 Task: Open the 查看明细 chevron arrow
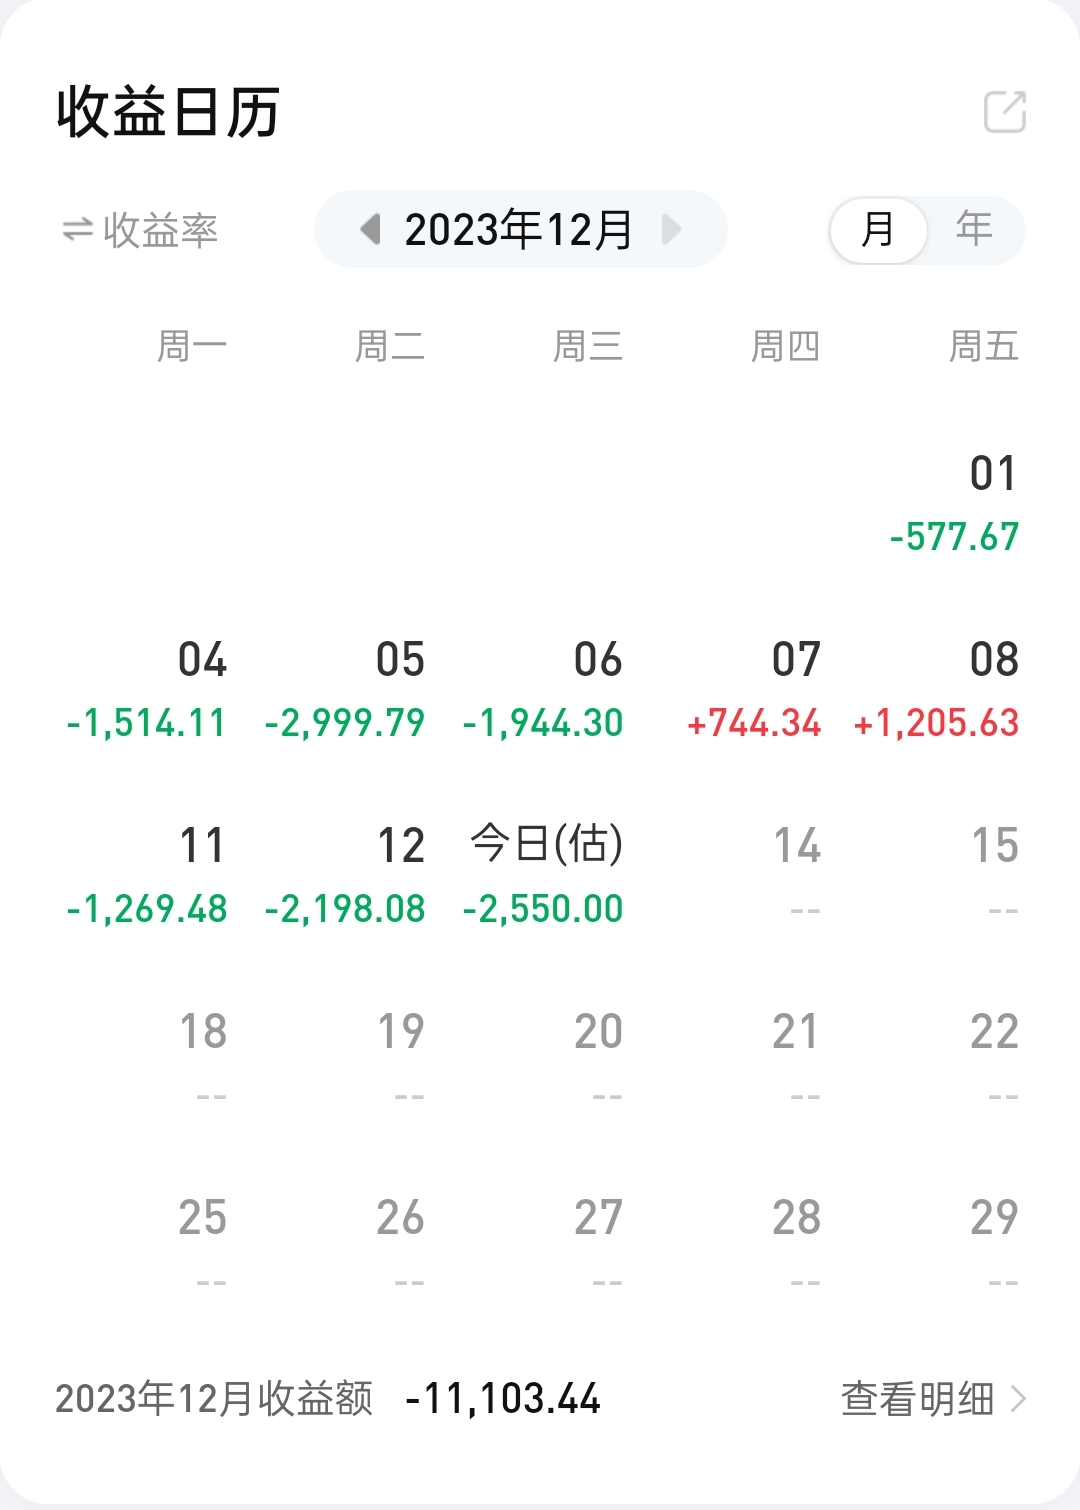(1018, 1398)
